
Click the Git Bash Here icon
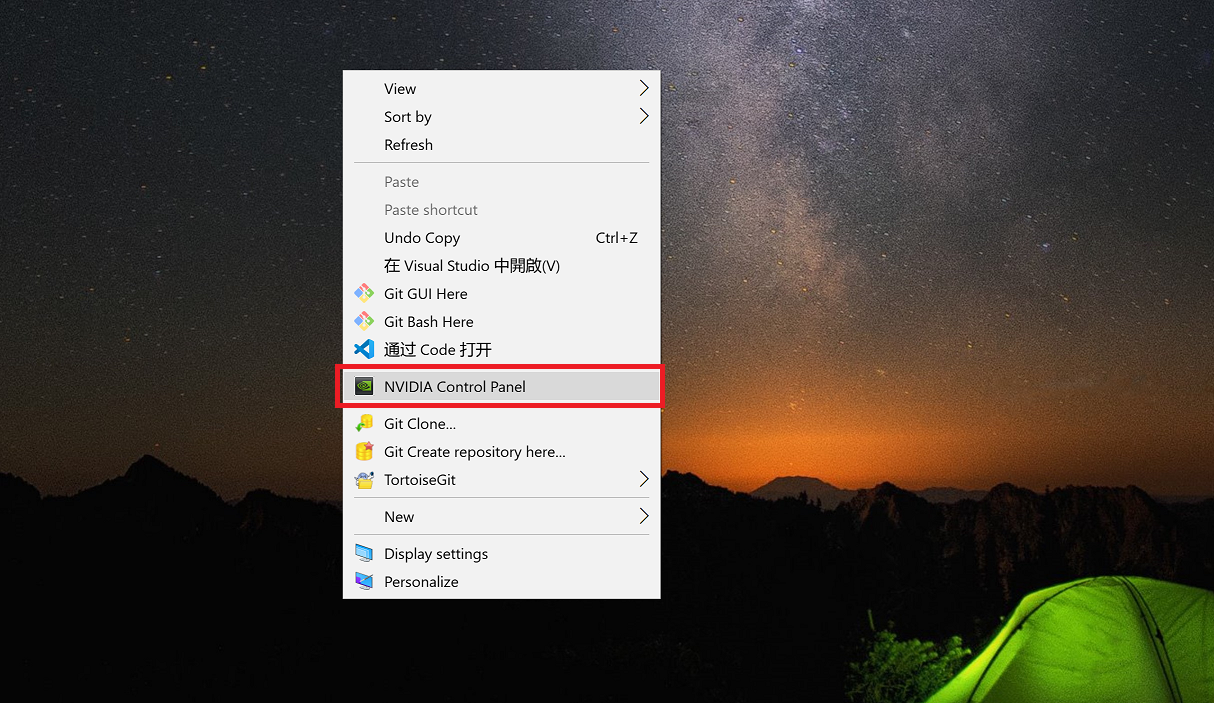coord(364,322)
